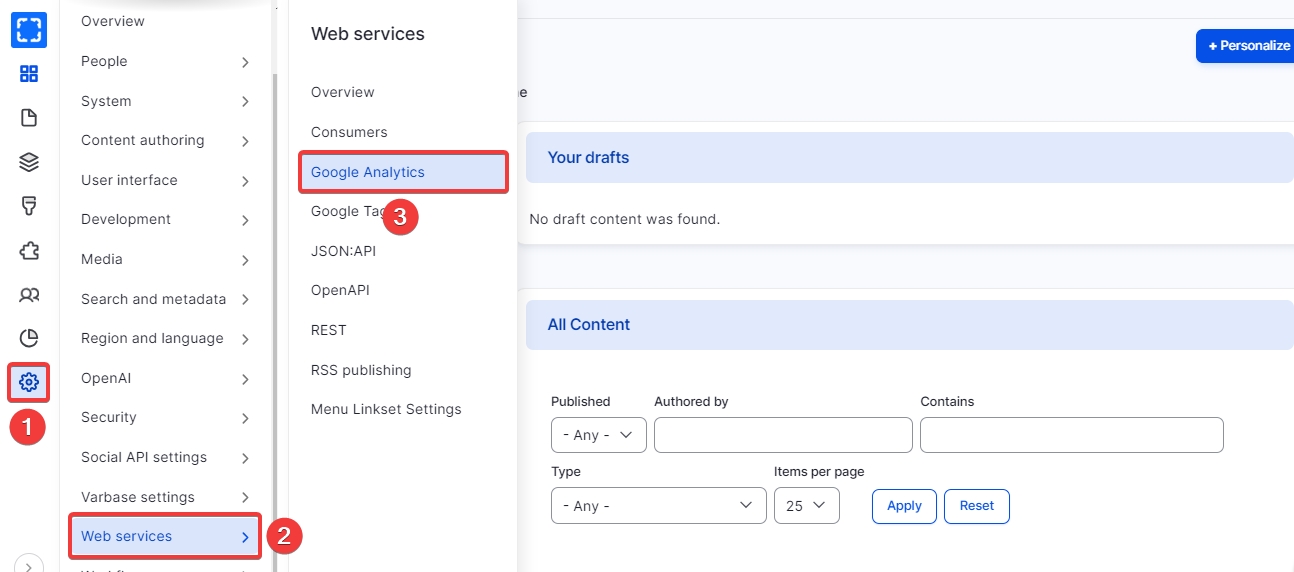Screen dimensions: 1294x572
Task: Open the Reports pie chart icon
Action: click(x=29, y=338)
